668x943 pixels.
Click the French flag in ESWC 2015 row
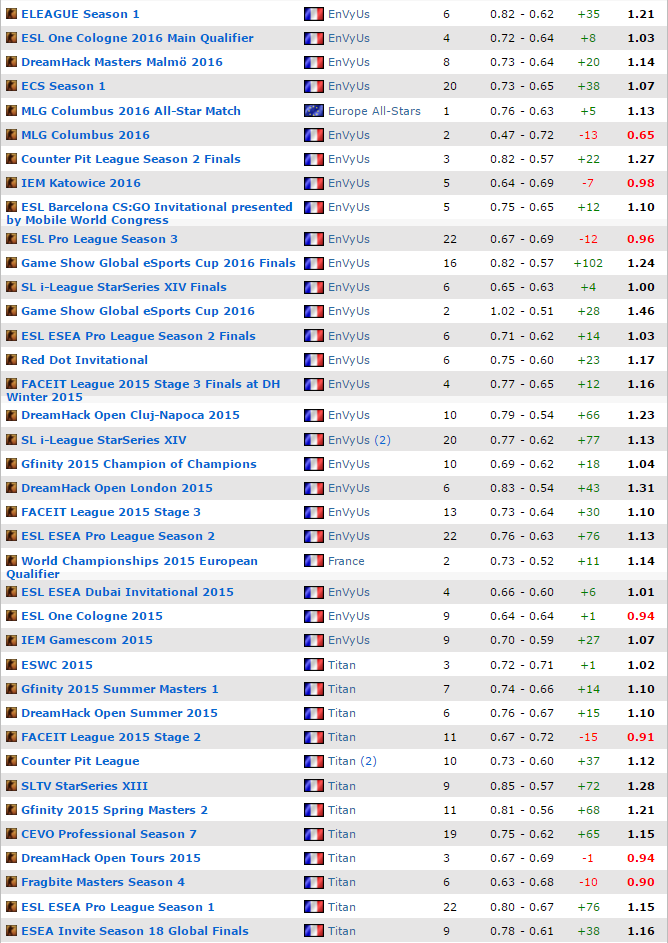pyautogui.click(x=314, y=665)
